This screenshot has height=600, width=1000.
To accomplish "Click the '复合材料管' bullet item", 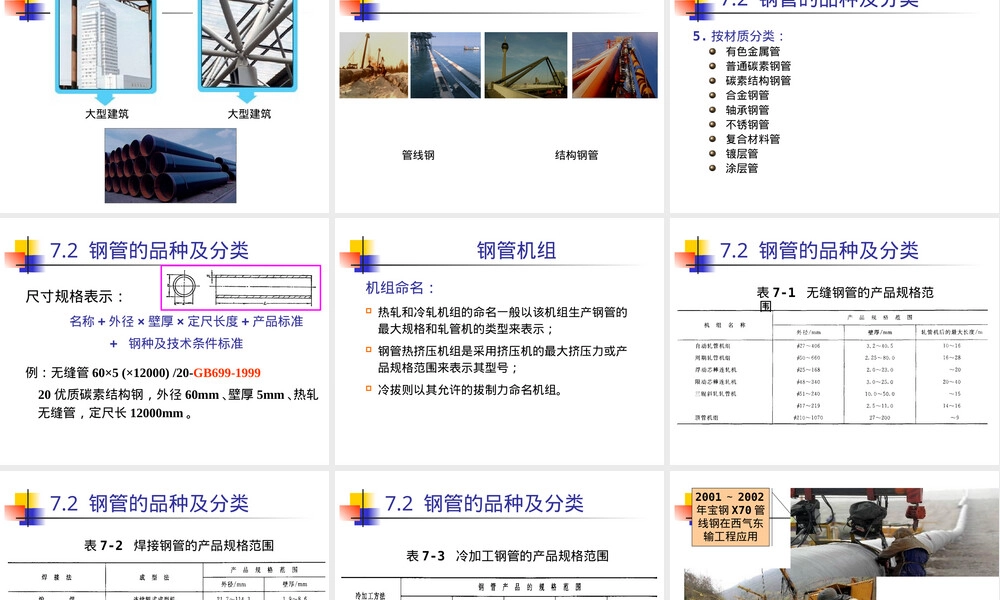I will (x=753, y=140).
